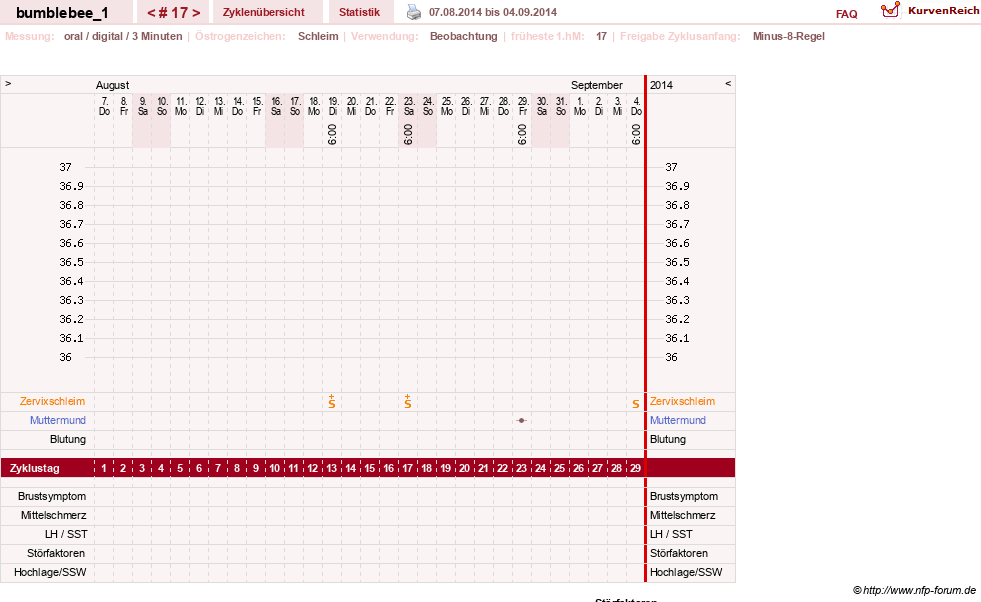This screenshot has height=602, width=981.
Task: Go to next cycle with the right arrow
Action: pos(196,13)
